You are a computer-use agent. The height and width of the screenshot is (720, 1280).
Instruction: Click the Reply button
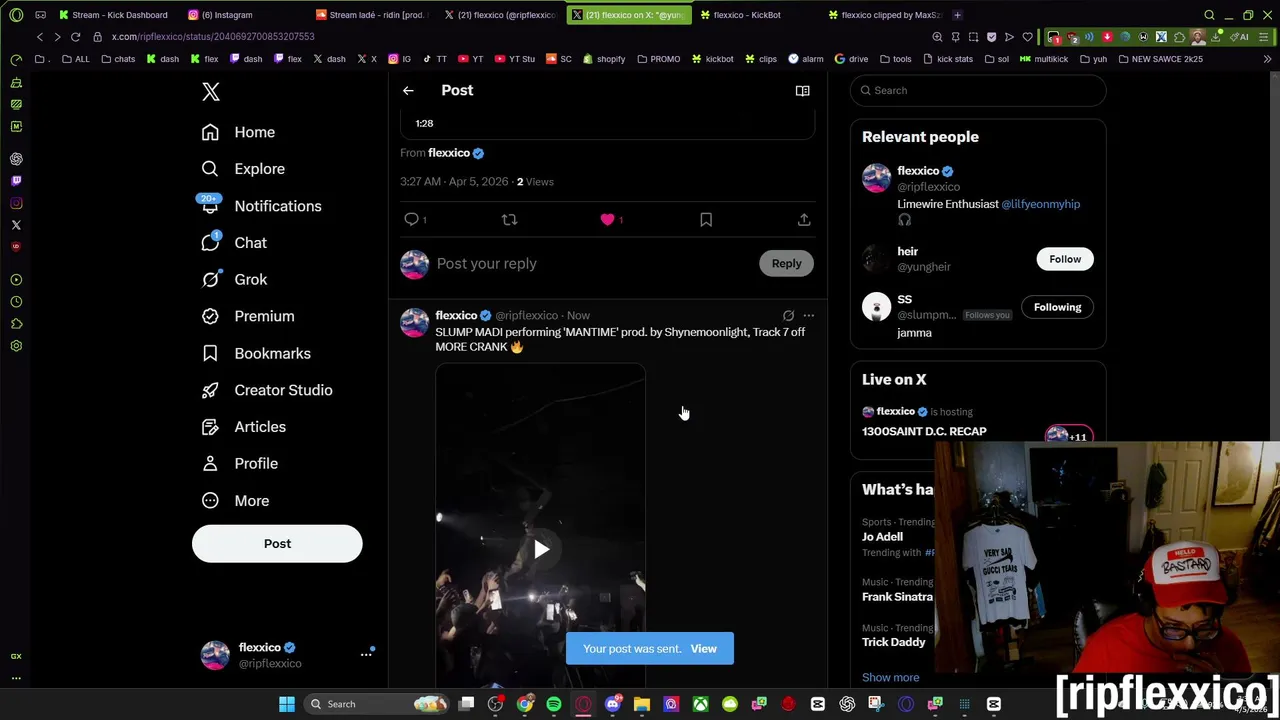pyautogui.click(x=786, y=264)
